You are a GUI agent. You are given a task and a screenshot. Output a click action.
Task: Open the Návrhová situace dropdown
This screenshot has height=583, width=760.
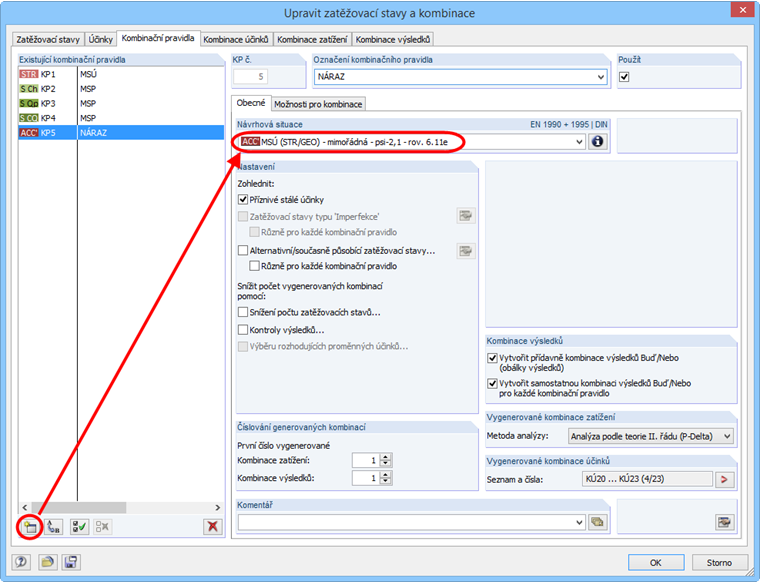579,142
